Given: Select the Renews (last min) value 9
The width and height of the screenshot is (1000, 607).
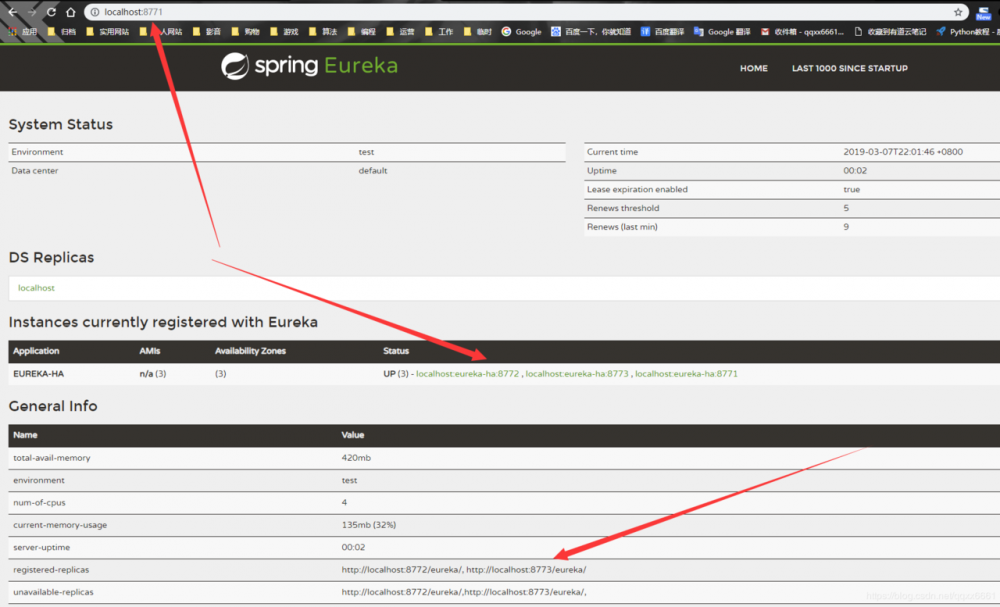Looking at the screenshot, I should point(846,227).
